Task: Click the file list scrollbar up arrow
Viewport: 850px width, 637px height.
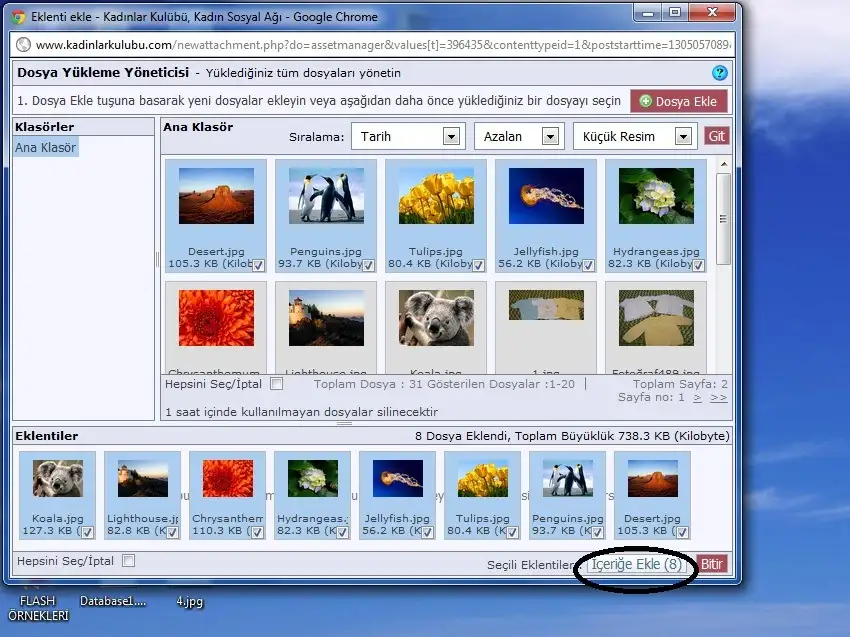Action: click(x=724, y=164)
